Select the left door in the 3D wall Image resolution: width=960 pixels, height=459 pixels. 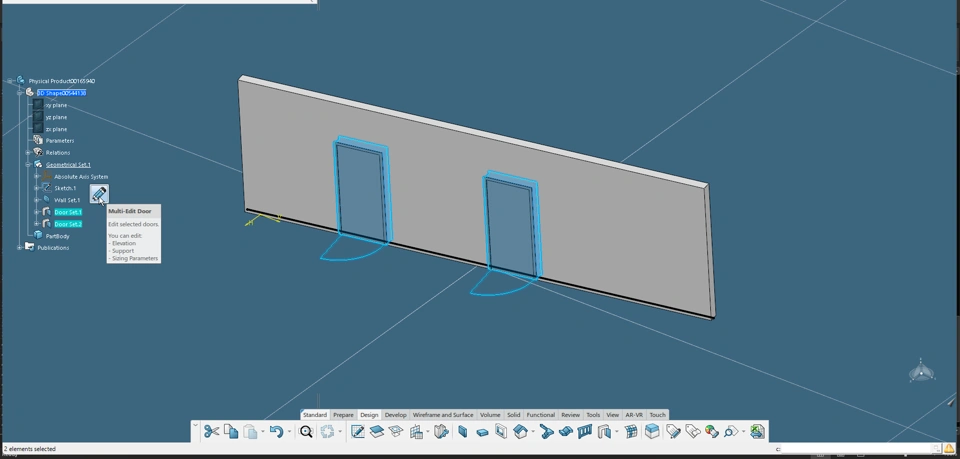[361, 190]
